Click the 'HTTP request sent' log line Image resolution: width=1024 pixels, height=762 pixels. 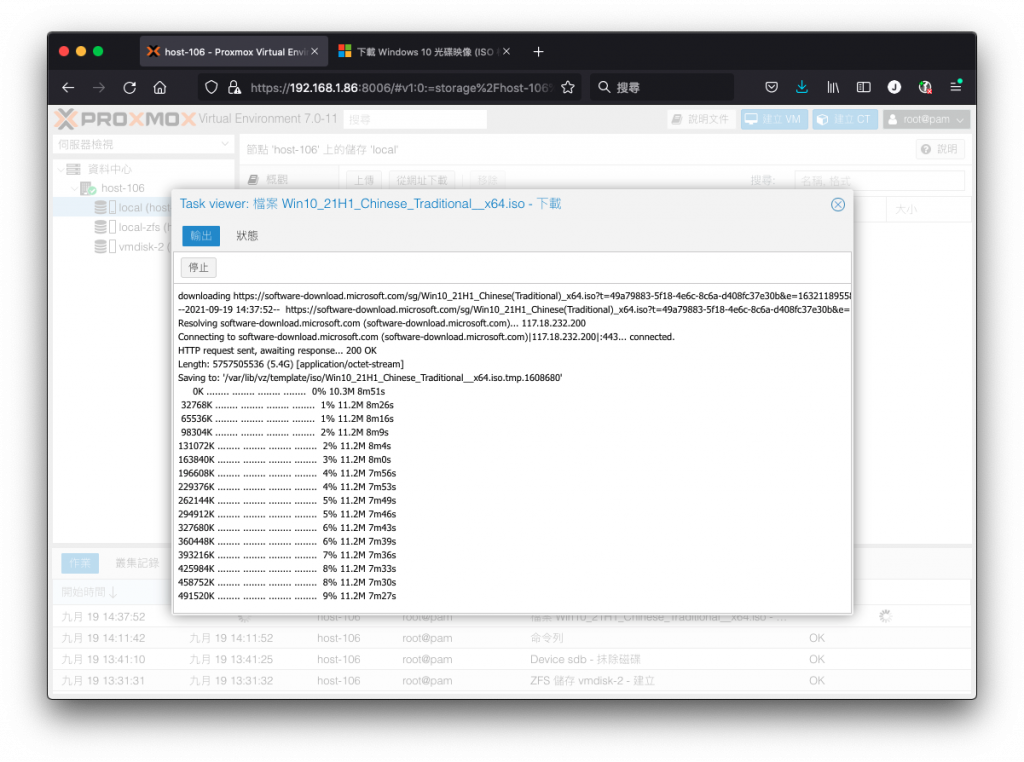coord(277,351)
